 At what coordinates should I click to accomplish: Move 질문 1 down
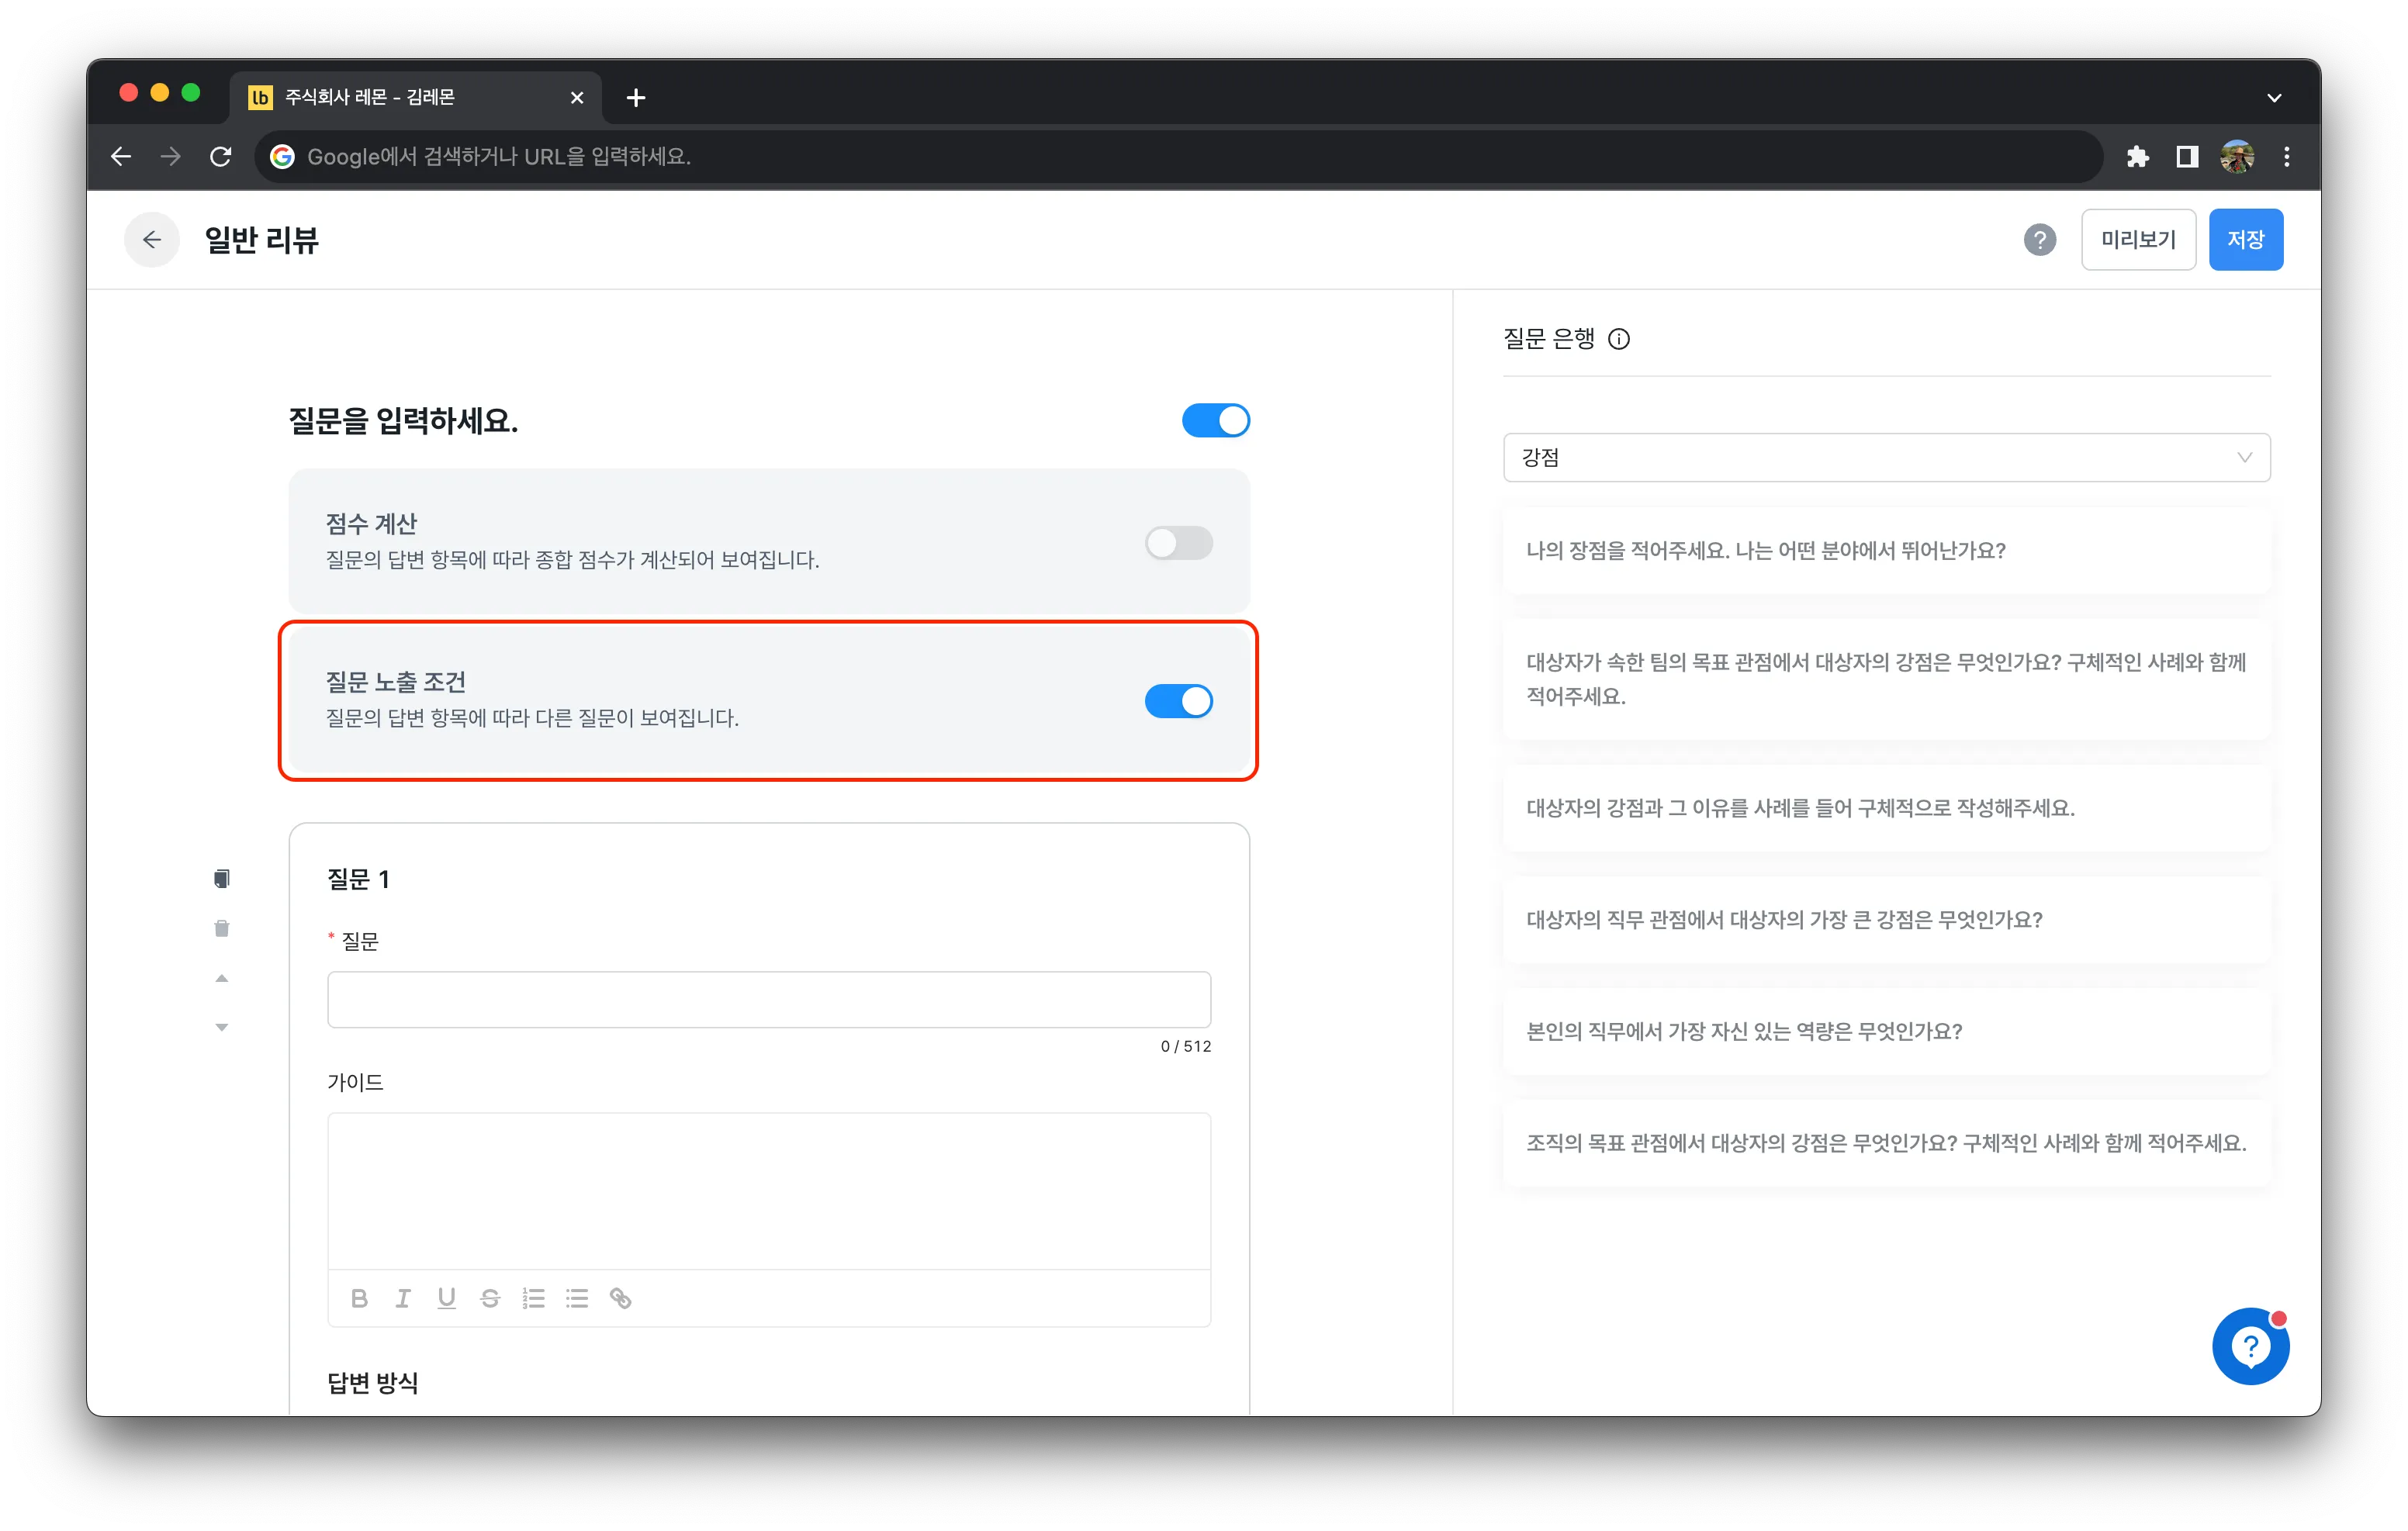point(222,1027)
